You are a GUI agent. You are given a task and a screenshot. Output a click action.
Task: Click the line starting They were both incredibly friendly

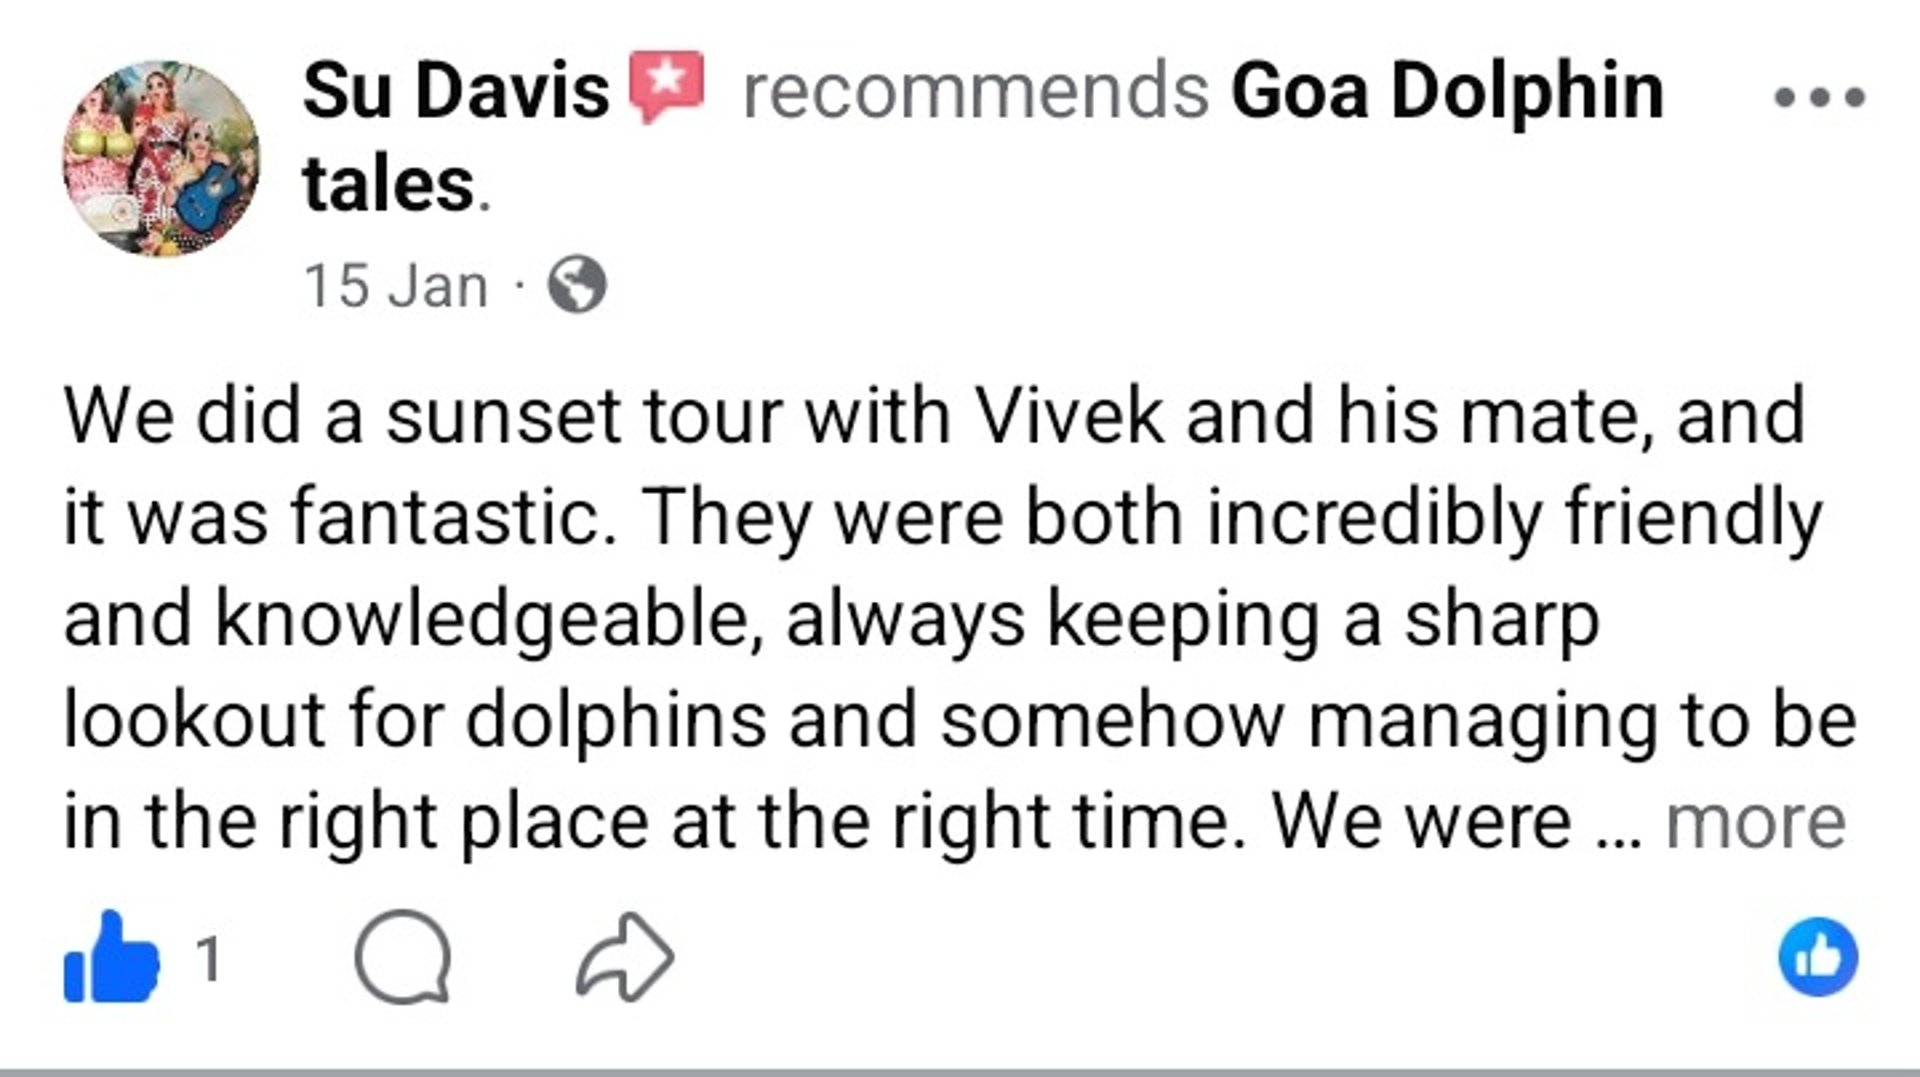click(x=942, y=519)
